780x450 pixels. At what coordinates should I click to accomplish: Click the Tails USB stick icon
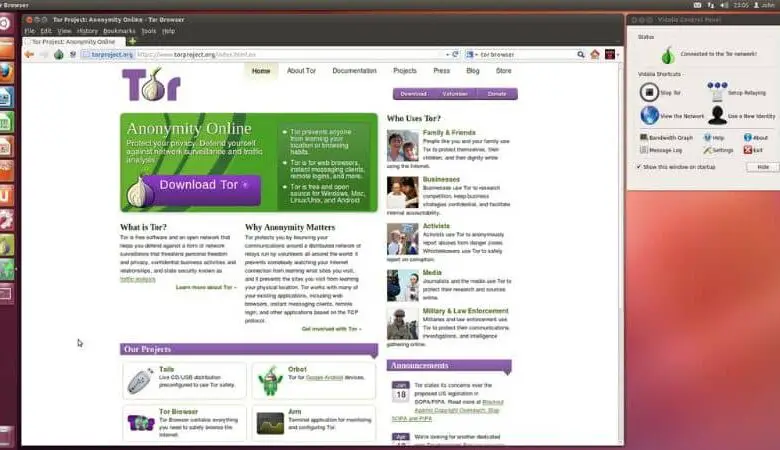(141, 381)
